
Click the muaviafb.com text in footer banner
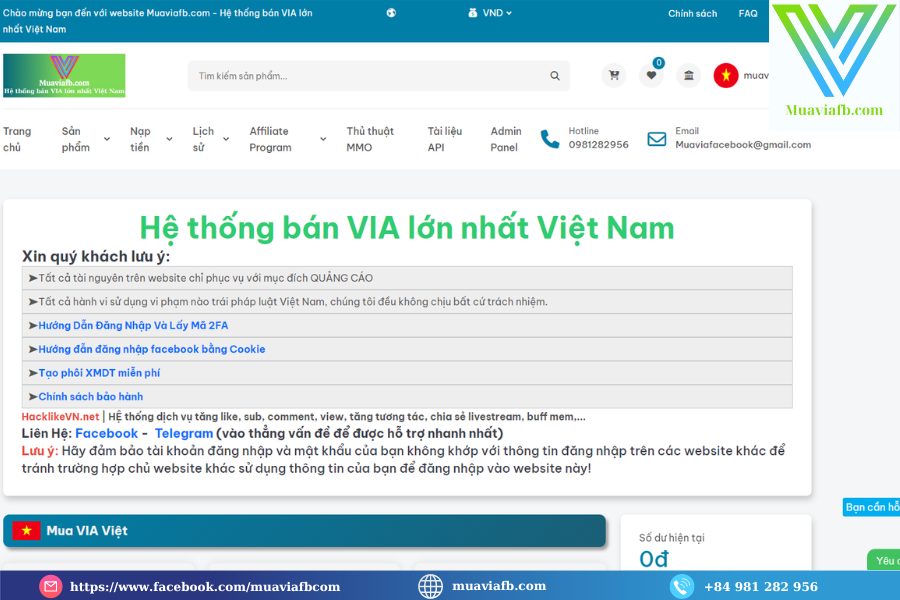[x=499, y=586]
